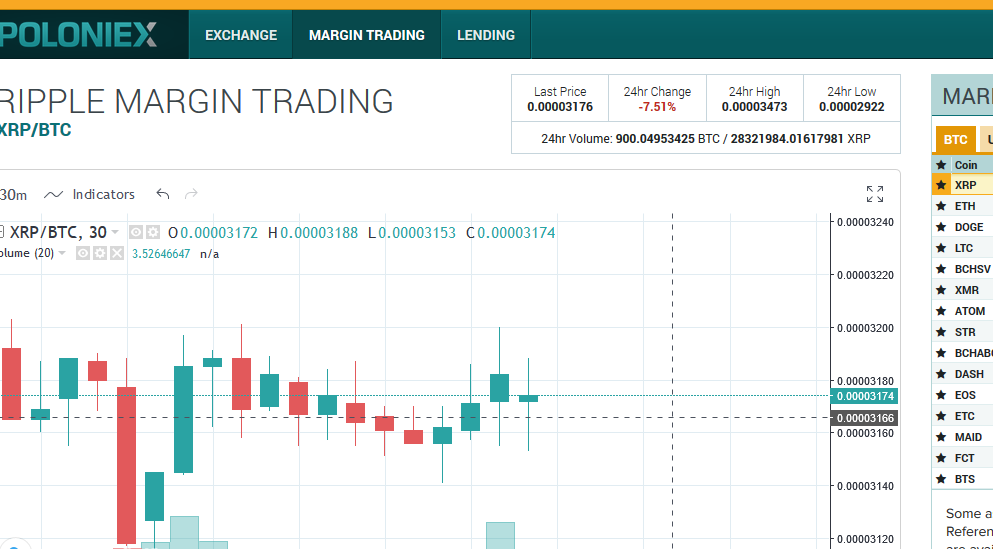Select BTS in the markets list

pos(965,479)
